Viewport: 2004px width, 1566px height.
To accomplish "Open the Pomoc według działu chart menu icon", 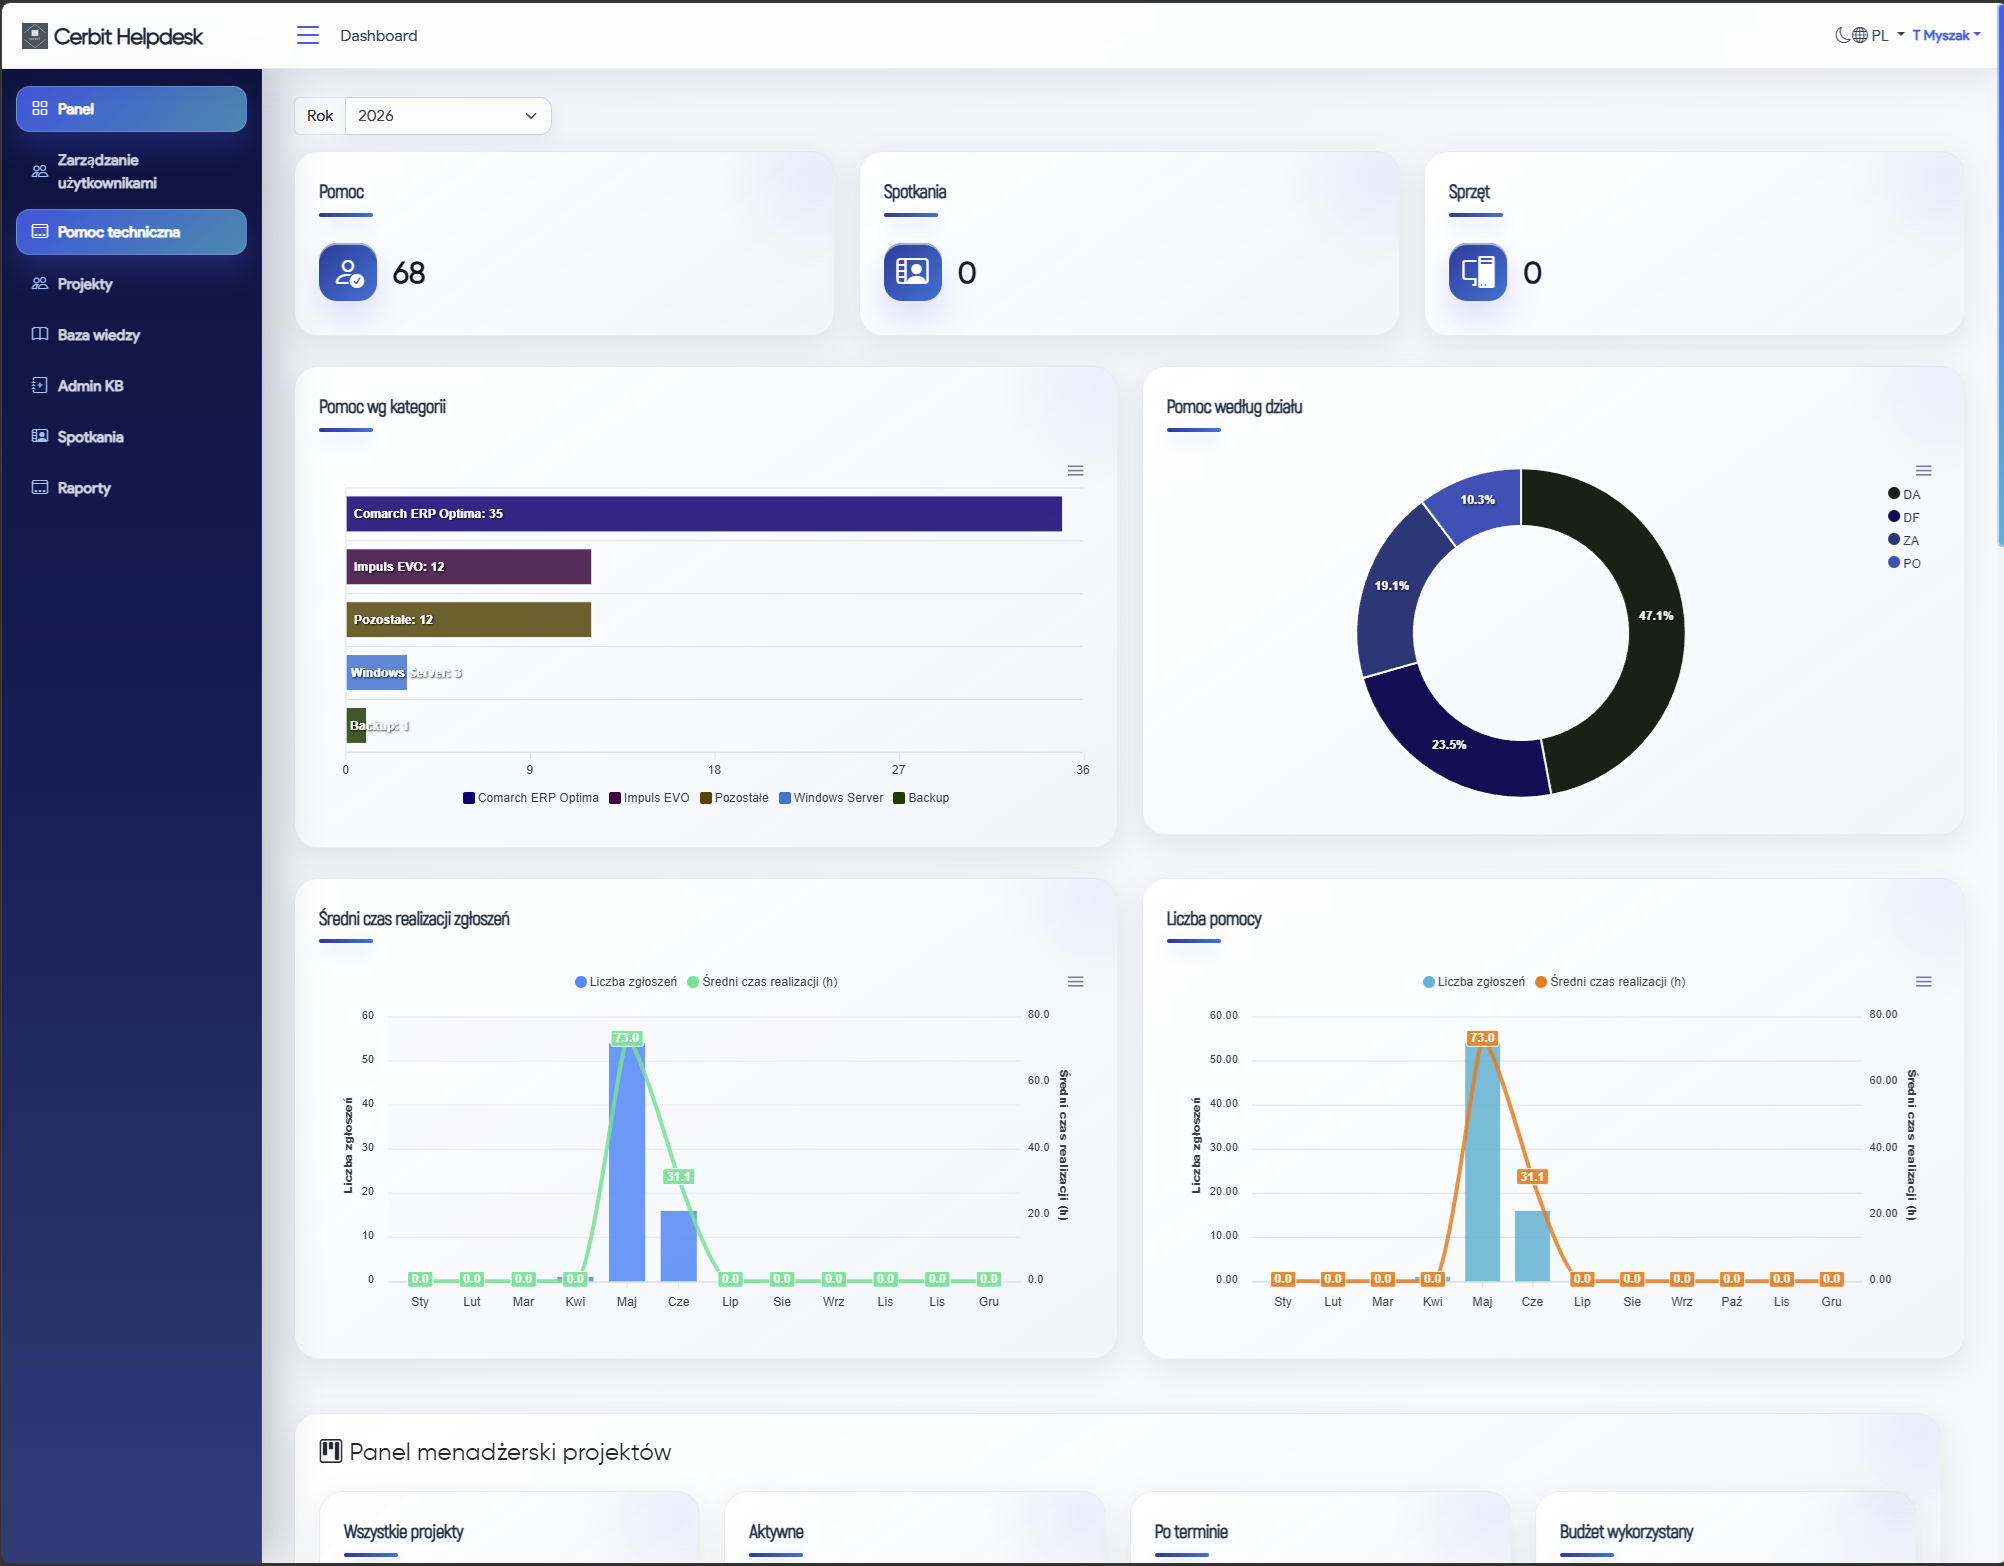I will (1924, 471).
